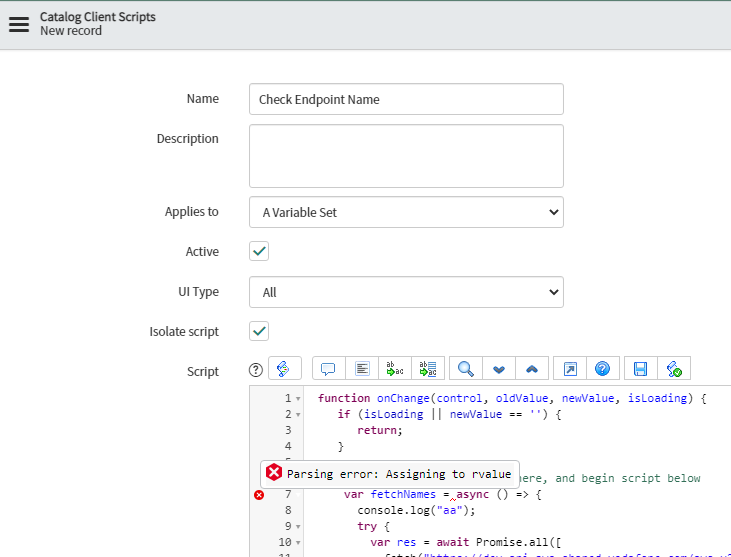Image resolution: width=731 pixels, height=557 pixels.
Task: Click 'isLoading' parameter in line 1
Action: pos(657,399)
